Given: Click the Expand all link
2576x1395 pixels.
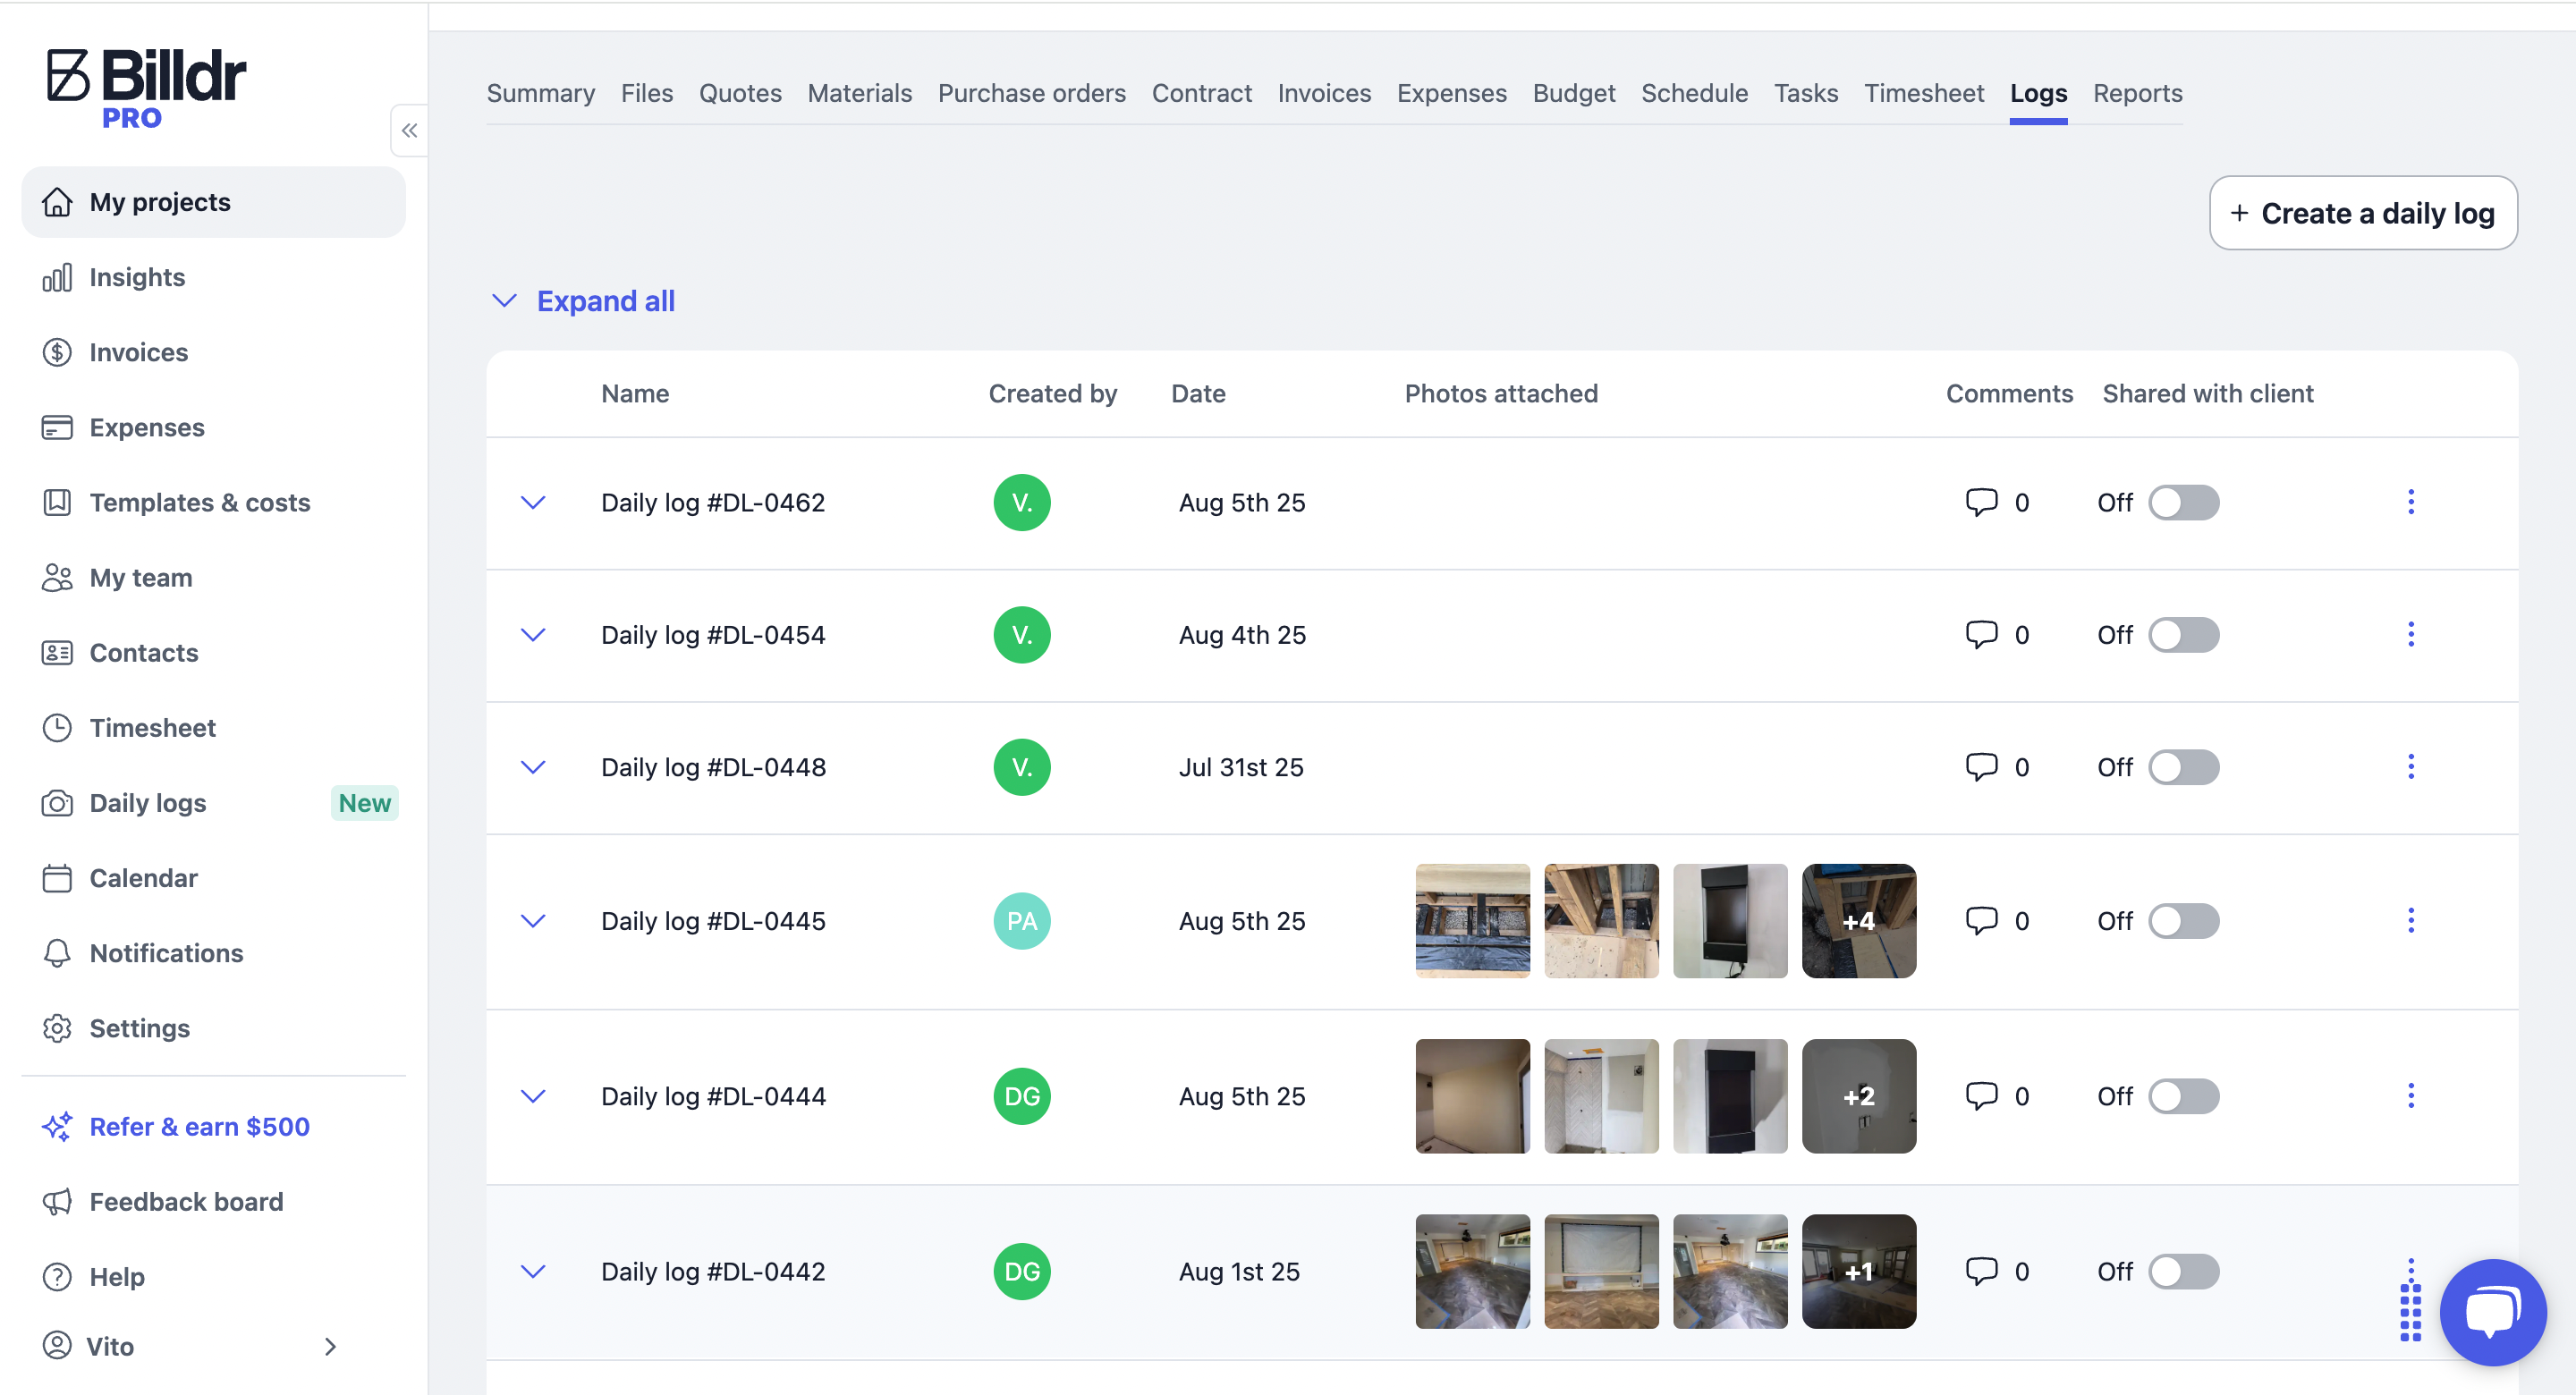Looking at the screenshot, I should point(605,300).
